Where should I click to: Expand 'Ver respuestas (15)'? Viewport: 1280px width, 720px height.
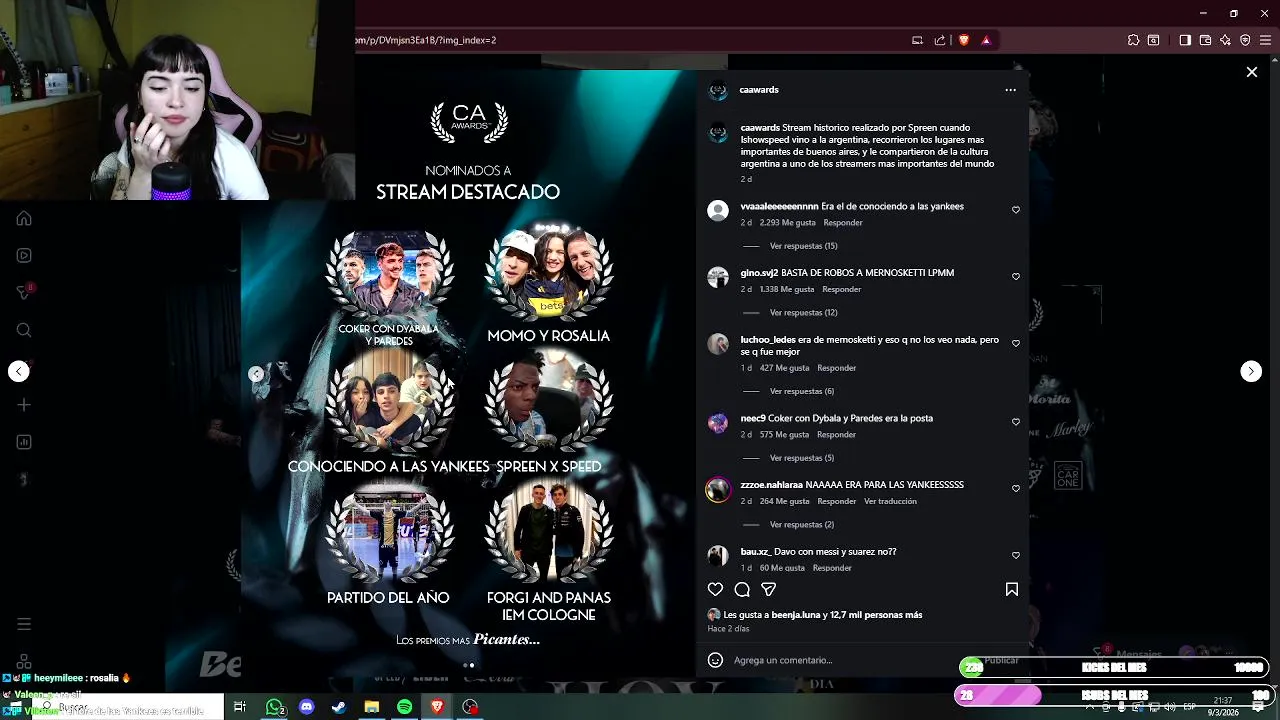[803, 246]
